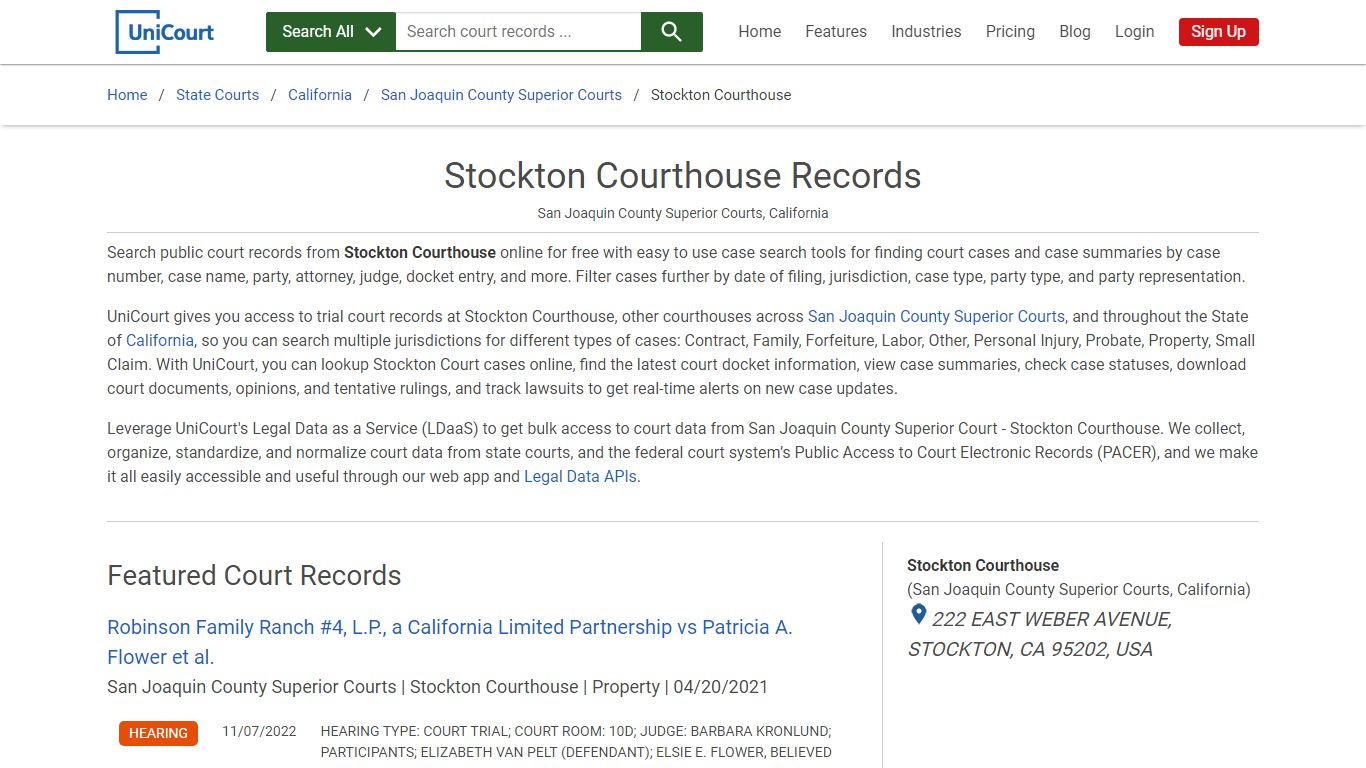Click the Stockton Courthouse Records heading
This screenshot has width=1366, height=768.
pos(683,176)
